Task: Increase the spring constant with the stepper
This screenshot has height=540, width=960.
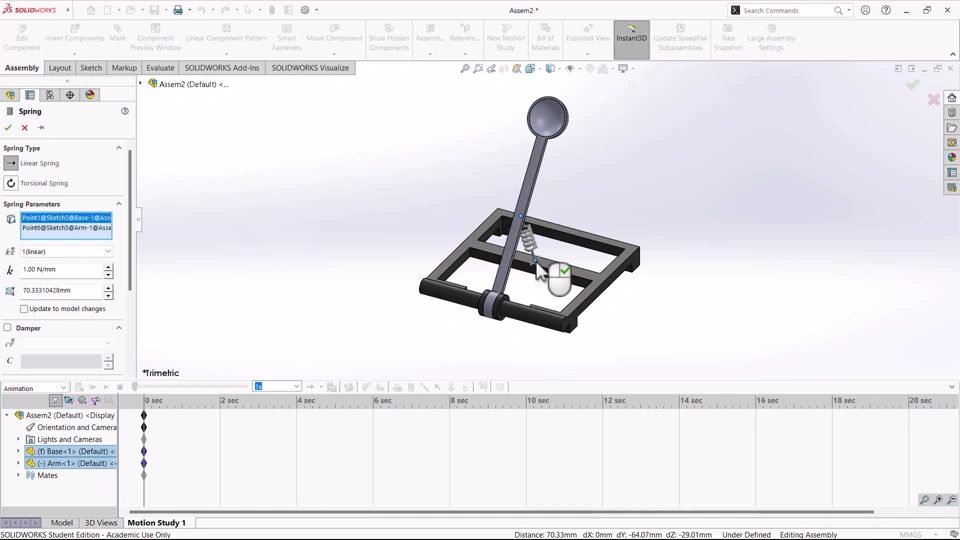Action: click(108, 267)
